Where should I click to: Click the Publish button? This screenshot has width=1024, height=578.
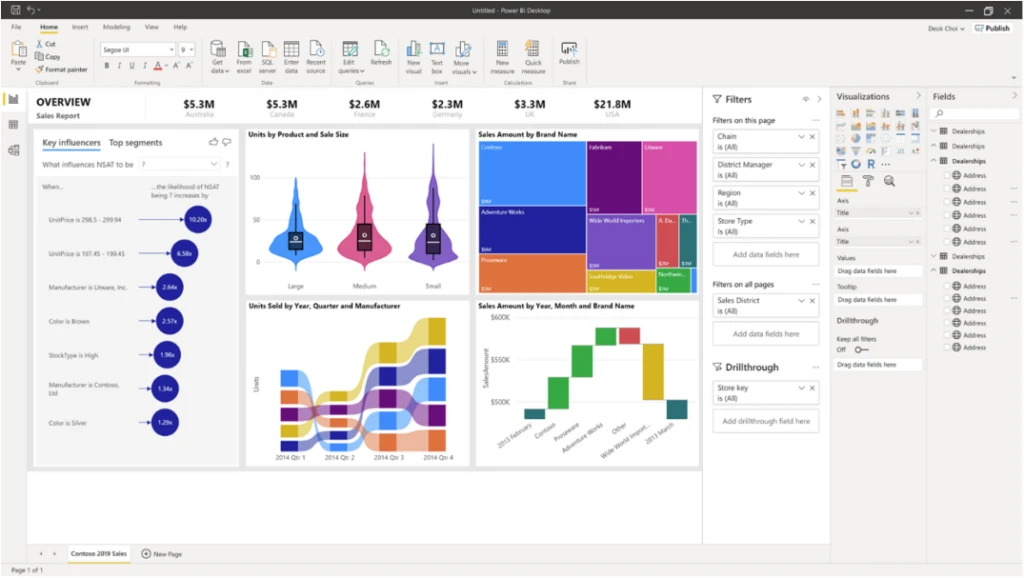coord(991,27)
